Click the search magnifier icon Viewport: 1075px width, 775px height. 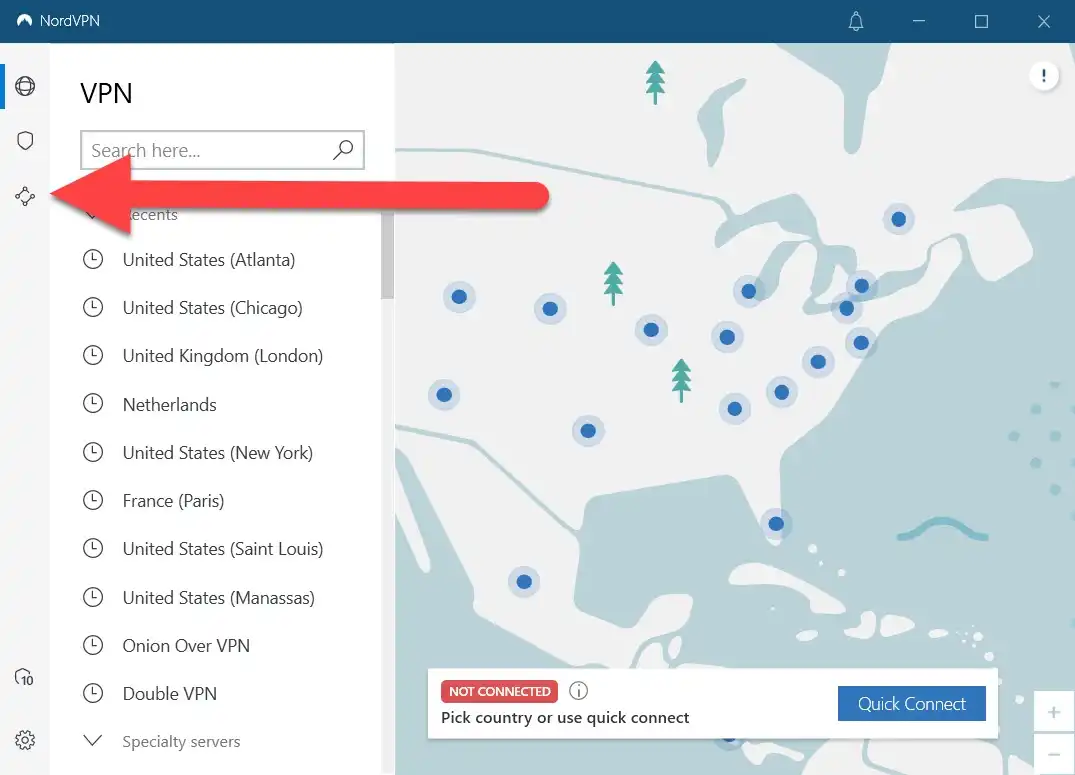pos(343,149)
